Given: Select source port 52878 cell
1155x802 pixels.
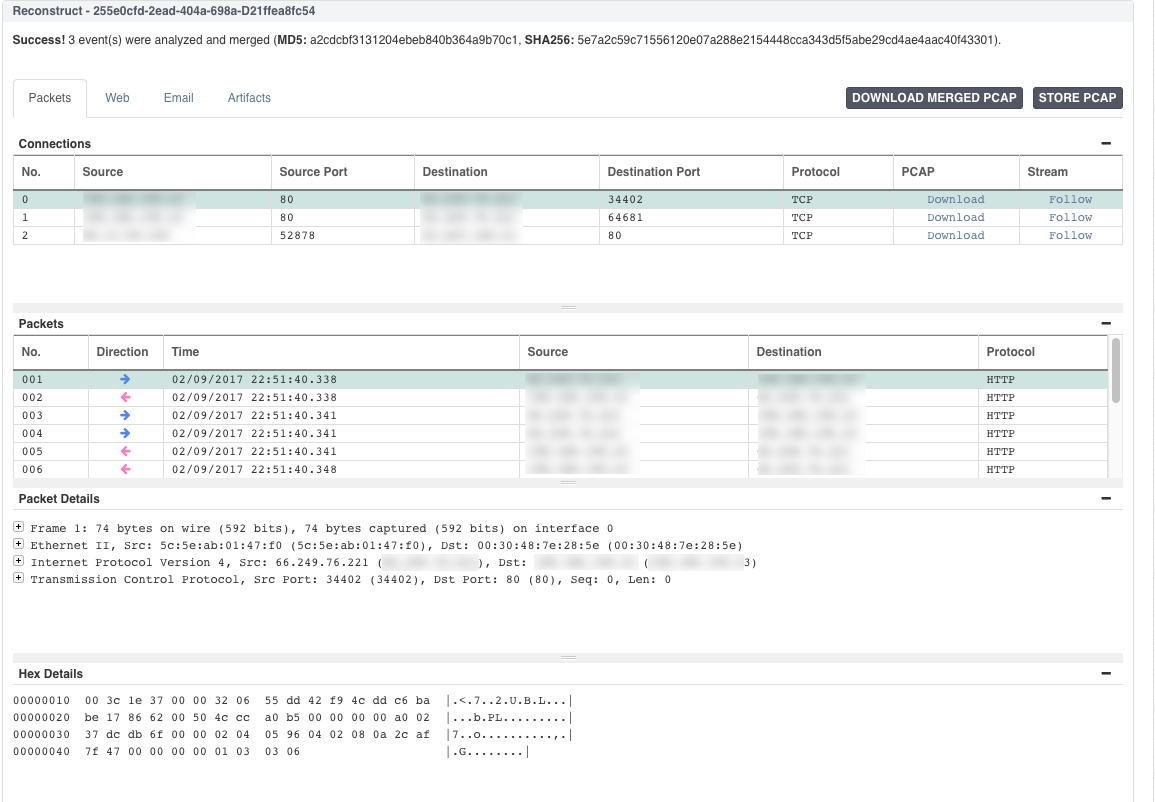Looking at the screenshot, I should [343, 236].
